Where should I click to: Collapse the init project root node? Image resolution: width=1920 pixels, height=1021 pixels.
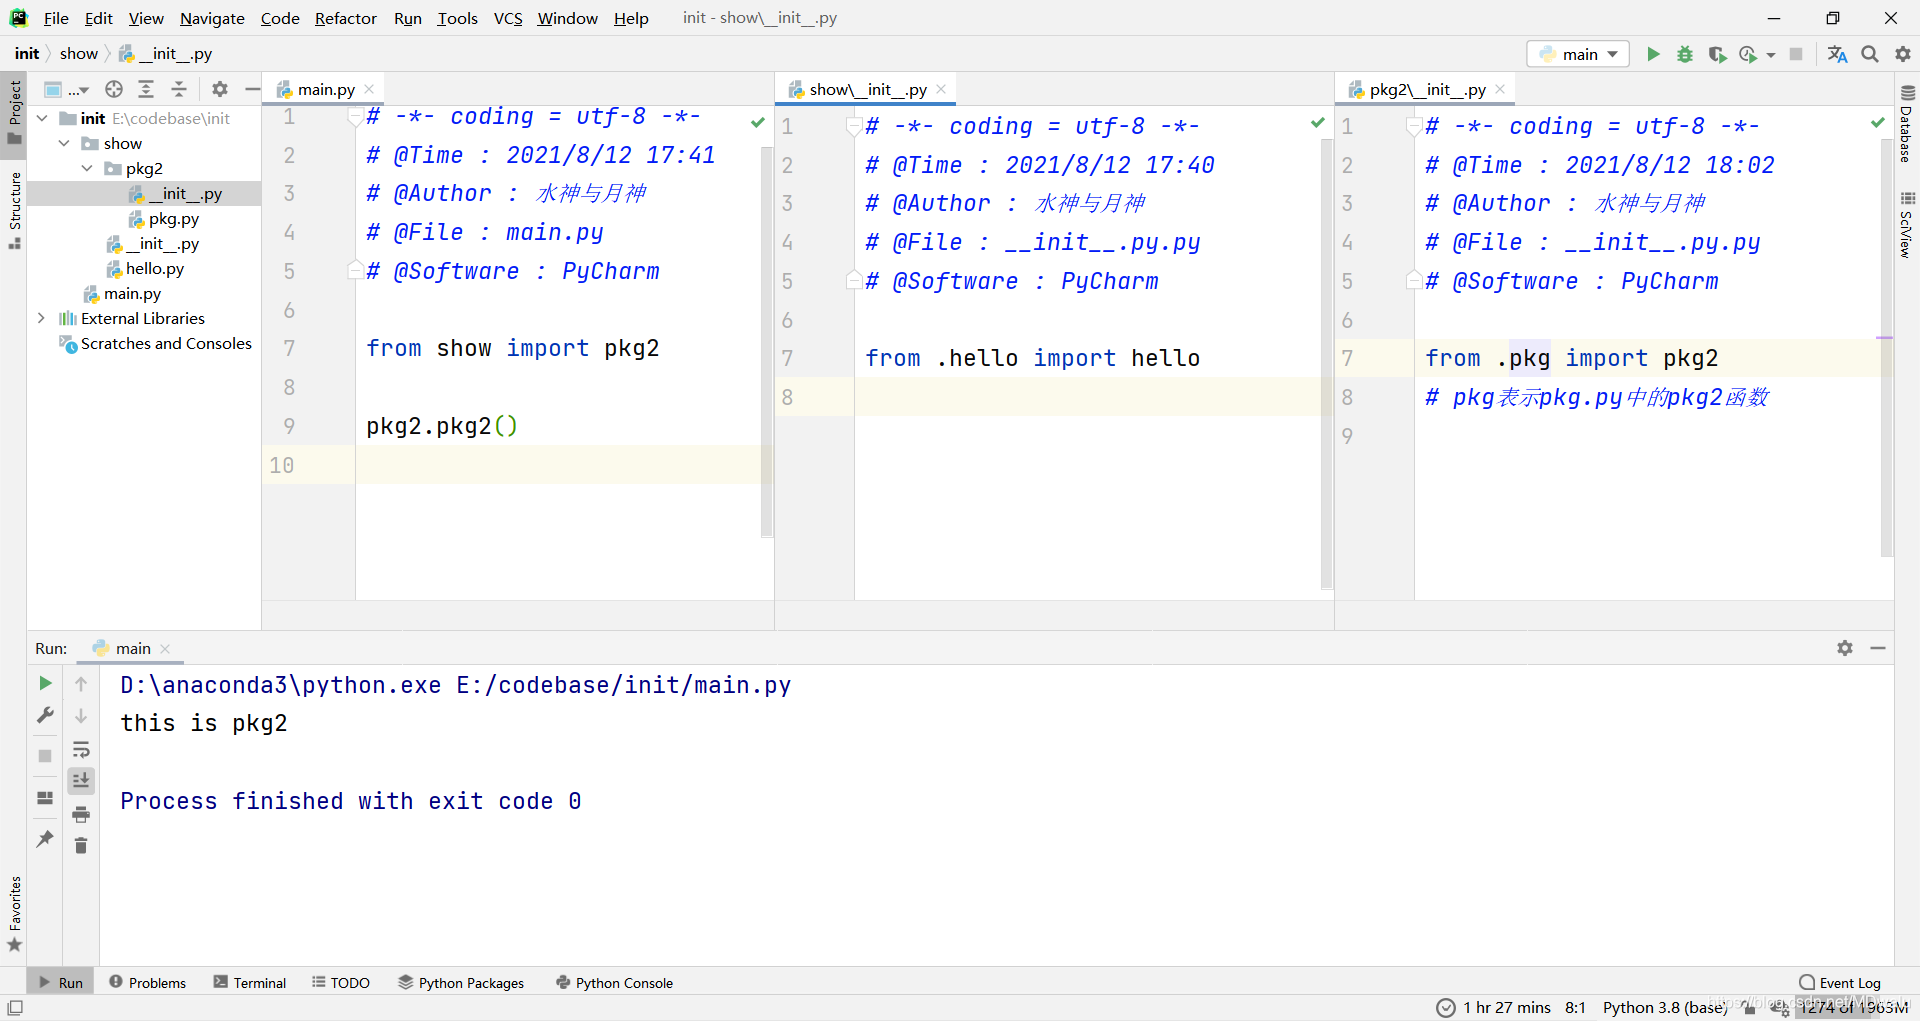[42, 118]
